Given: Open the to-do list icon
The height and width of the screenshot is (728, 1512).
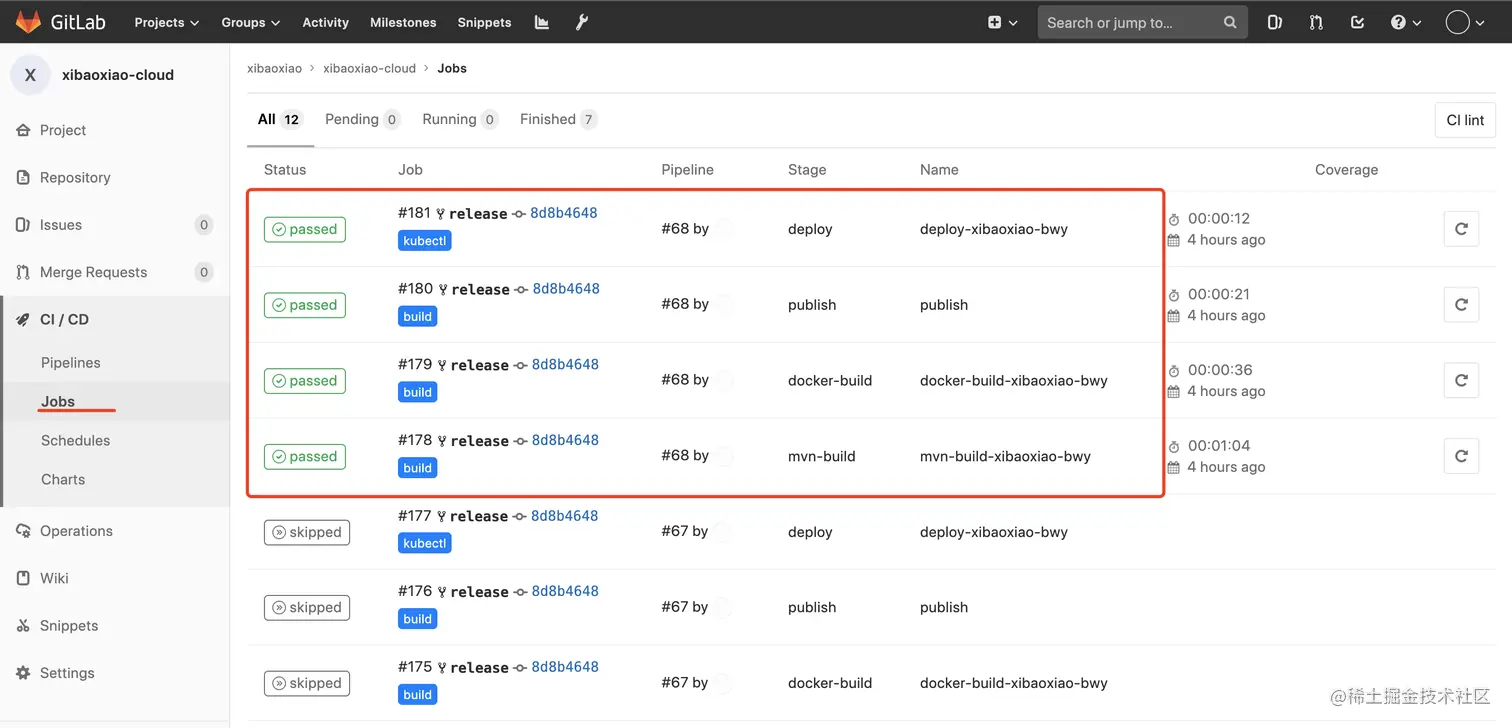Looking at the screenshot, I should point(1357,22).
